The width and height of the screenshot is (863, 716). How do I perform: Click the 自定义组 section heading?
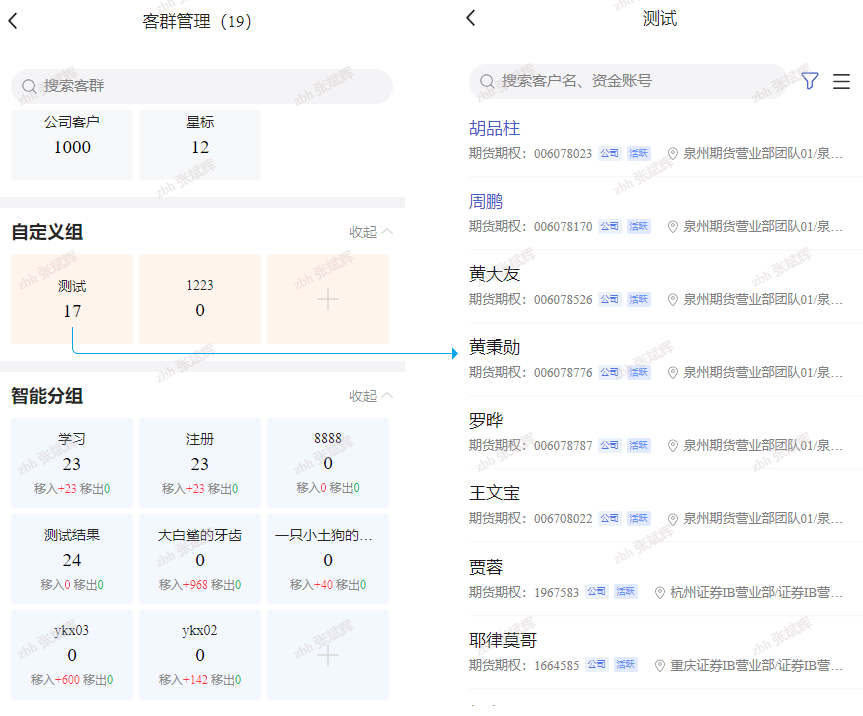coord(47,232)
